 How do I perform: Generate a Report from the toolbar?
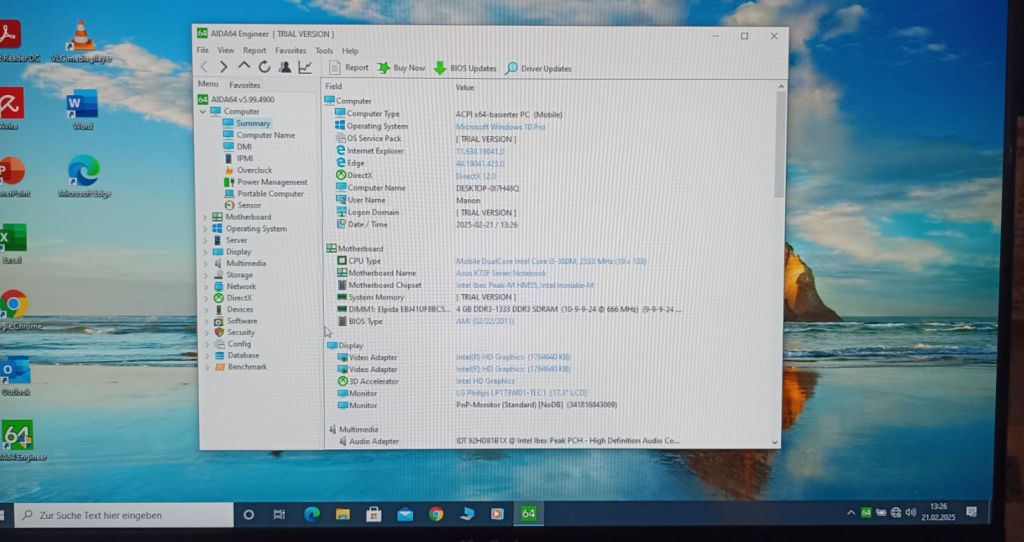tap(349, 67)
